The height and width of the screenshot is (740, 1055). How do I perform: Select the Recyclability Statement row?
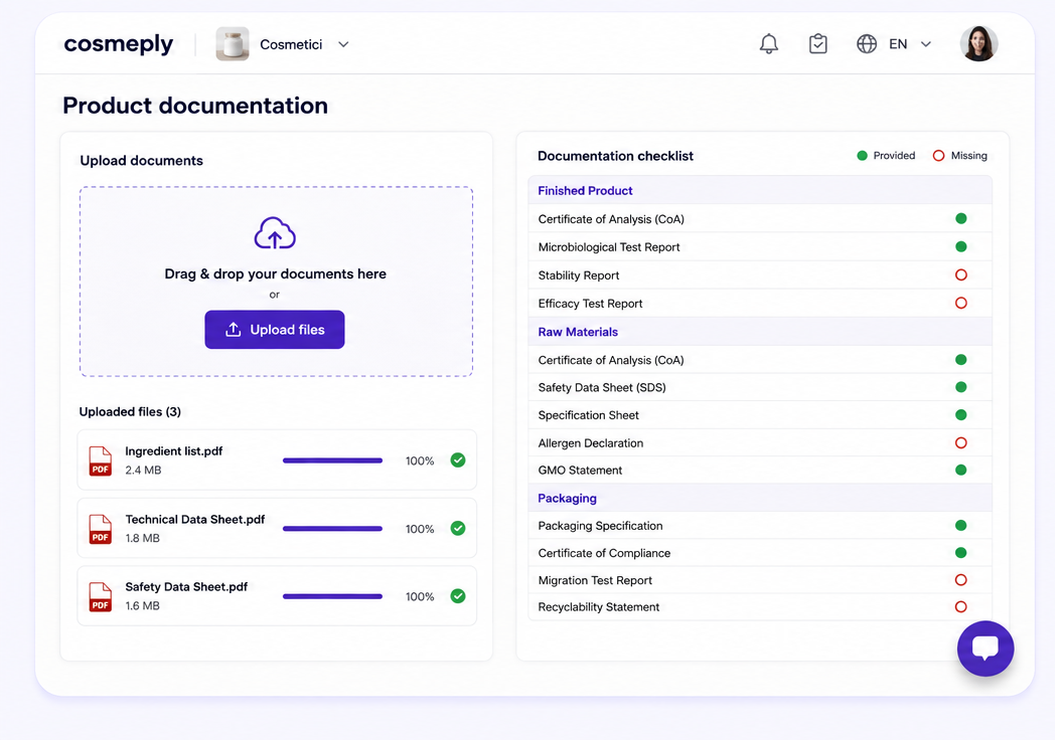(760, 607)
